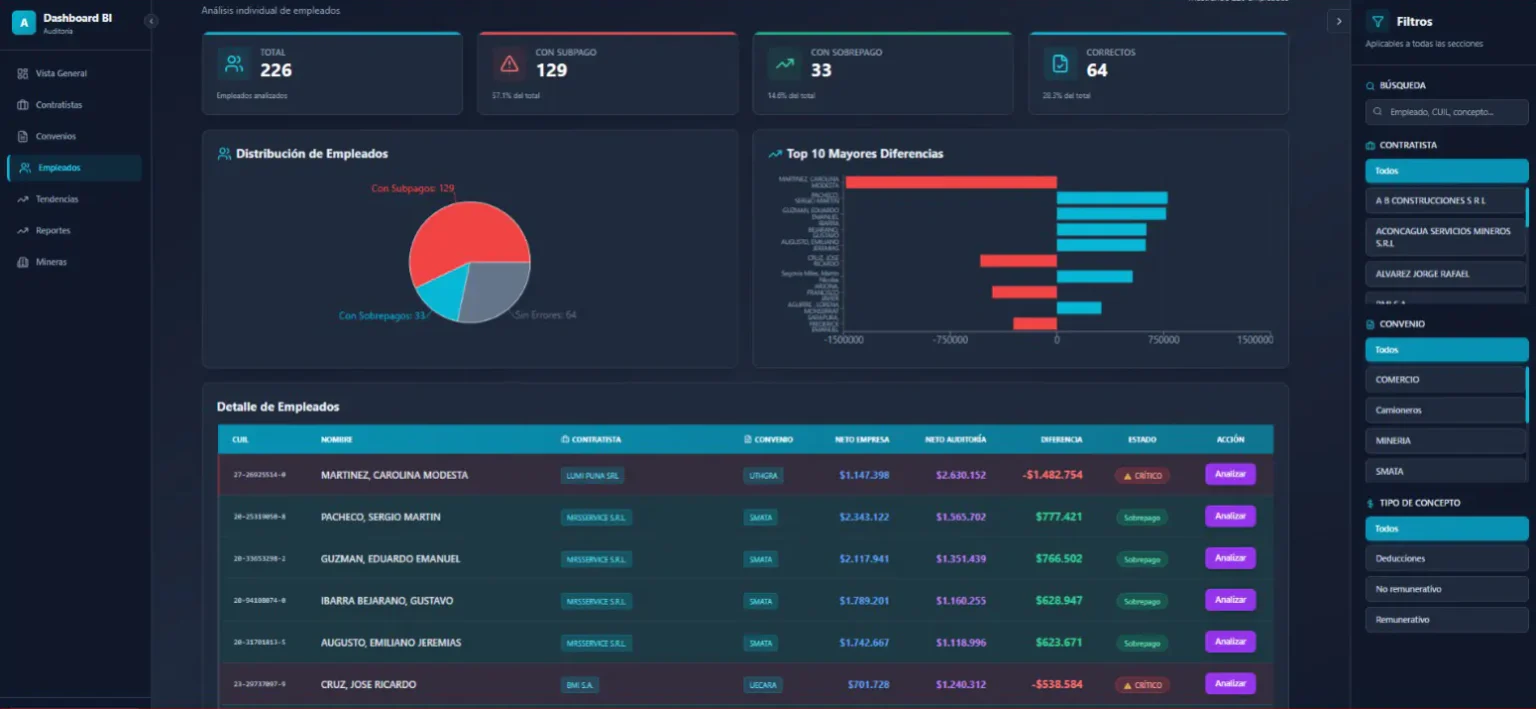Click the Mineras building icon
Viewport: 1536px width, 709px height.
click(23, 263)
